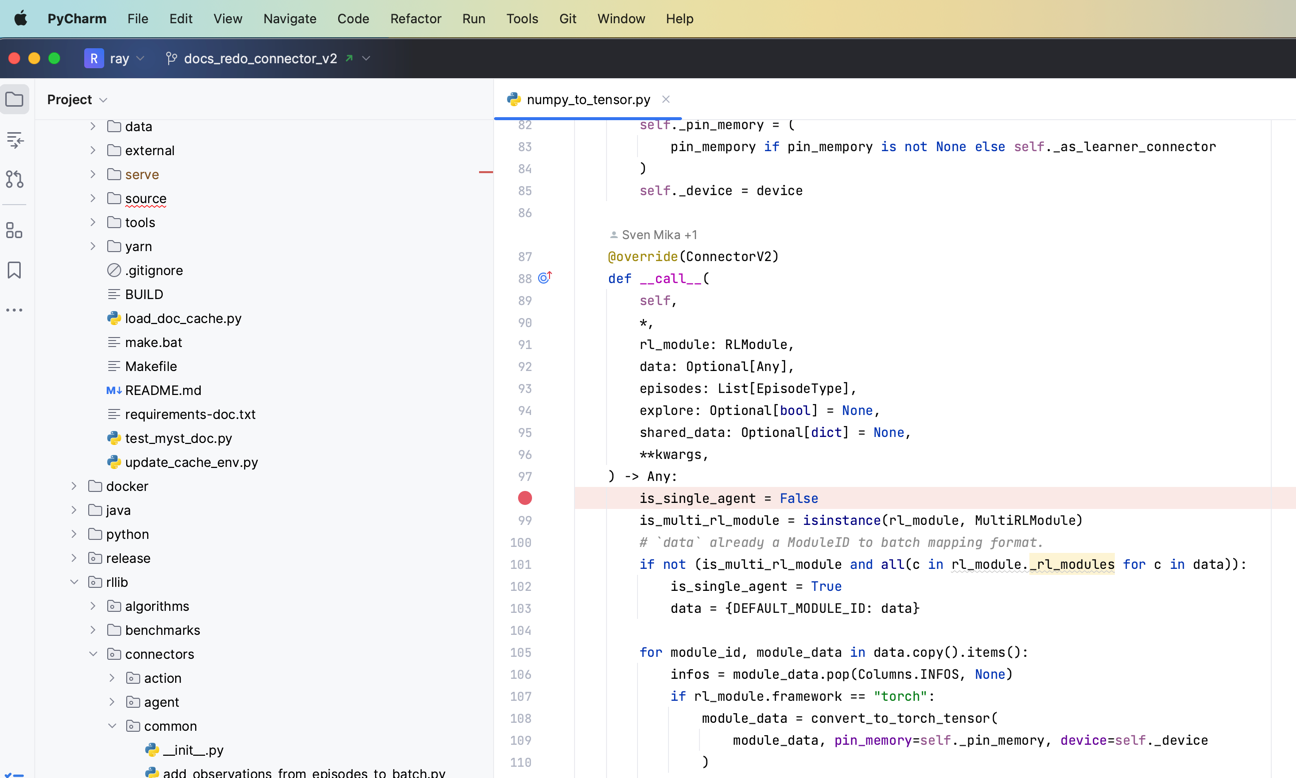Open the Project view options dropdown
This screenshot has width=1296, height=778.
click(77, 99)
